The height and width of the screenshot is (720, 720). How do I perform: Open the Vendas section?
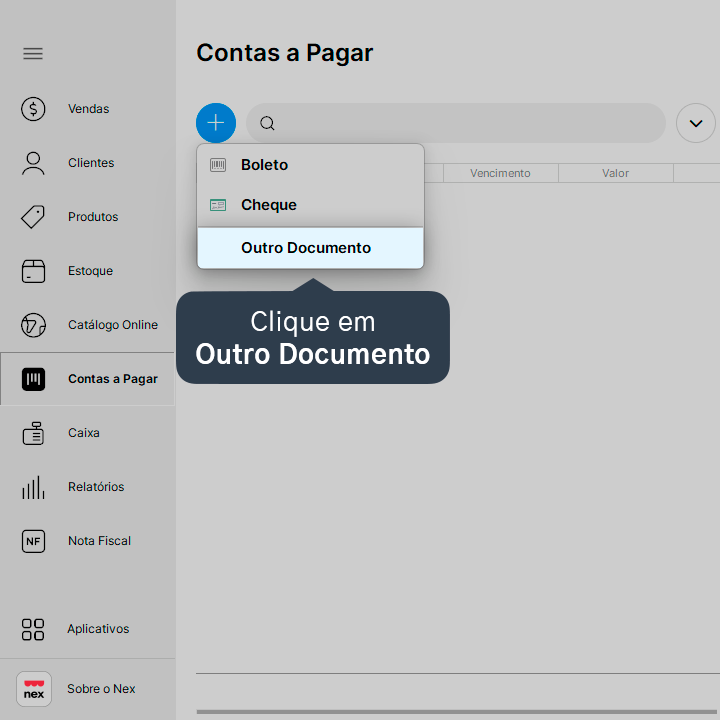tap(89, 109)
